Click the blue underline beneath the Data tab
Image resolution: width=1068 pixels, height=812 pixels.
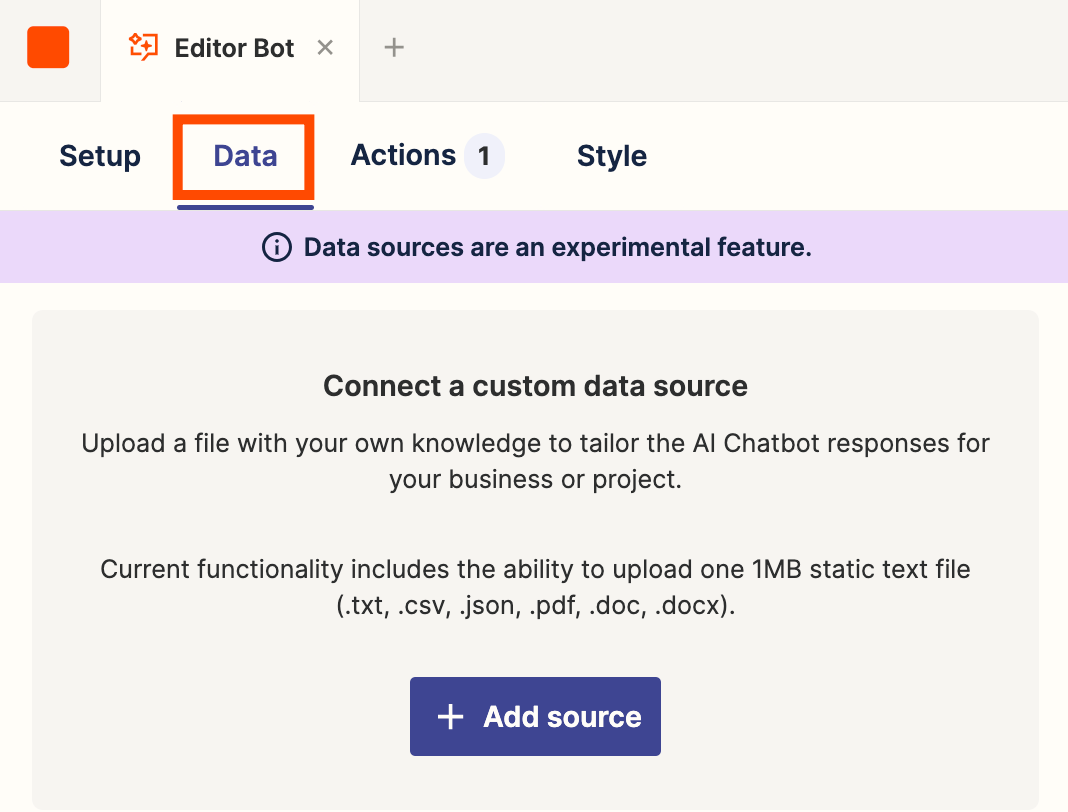pyautogui.click(x=245, y=207)
